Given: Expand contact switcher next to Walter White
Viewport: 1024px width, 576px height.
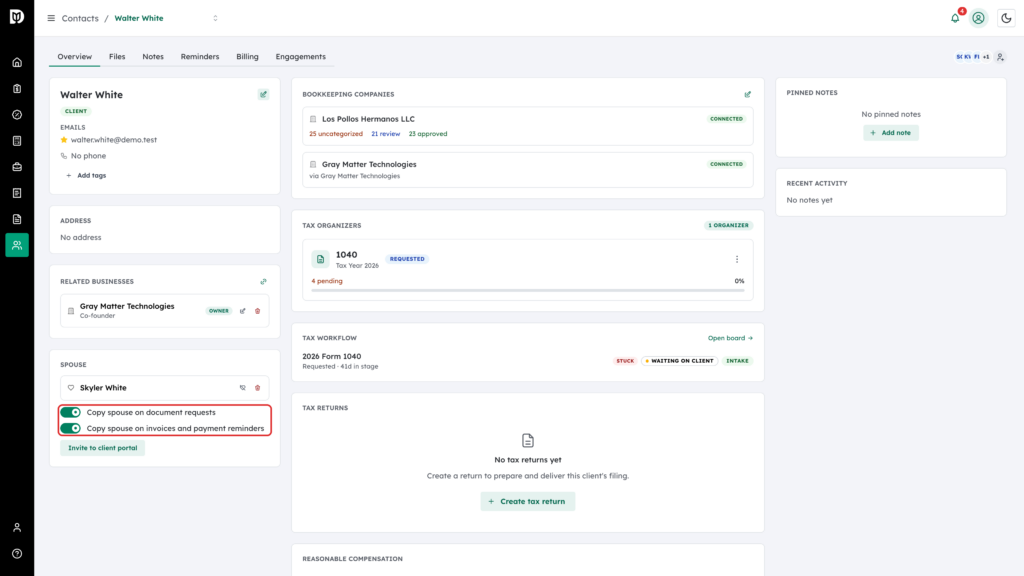Looking at the screenshot, I should (216, 18).
